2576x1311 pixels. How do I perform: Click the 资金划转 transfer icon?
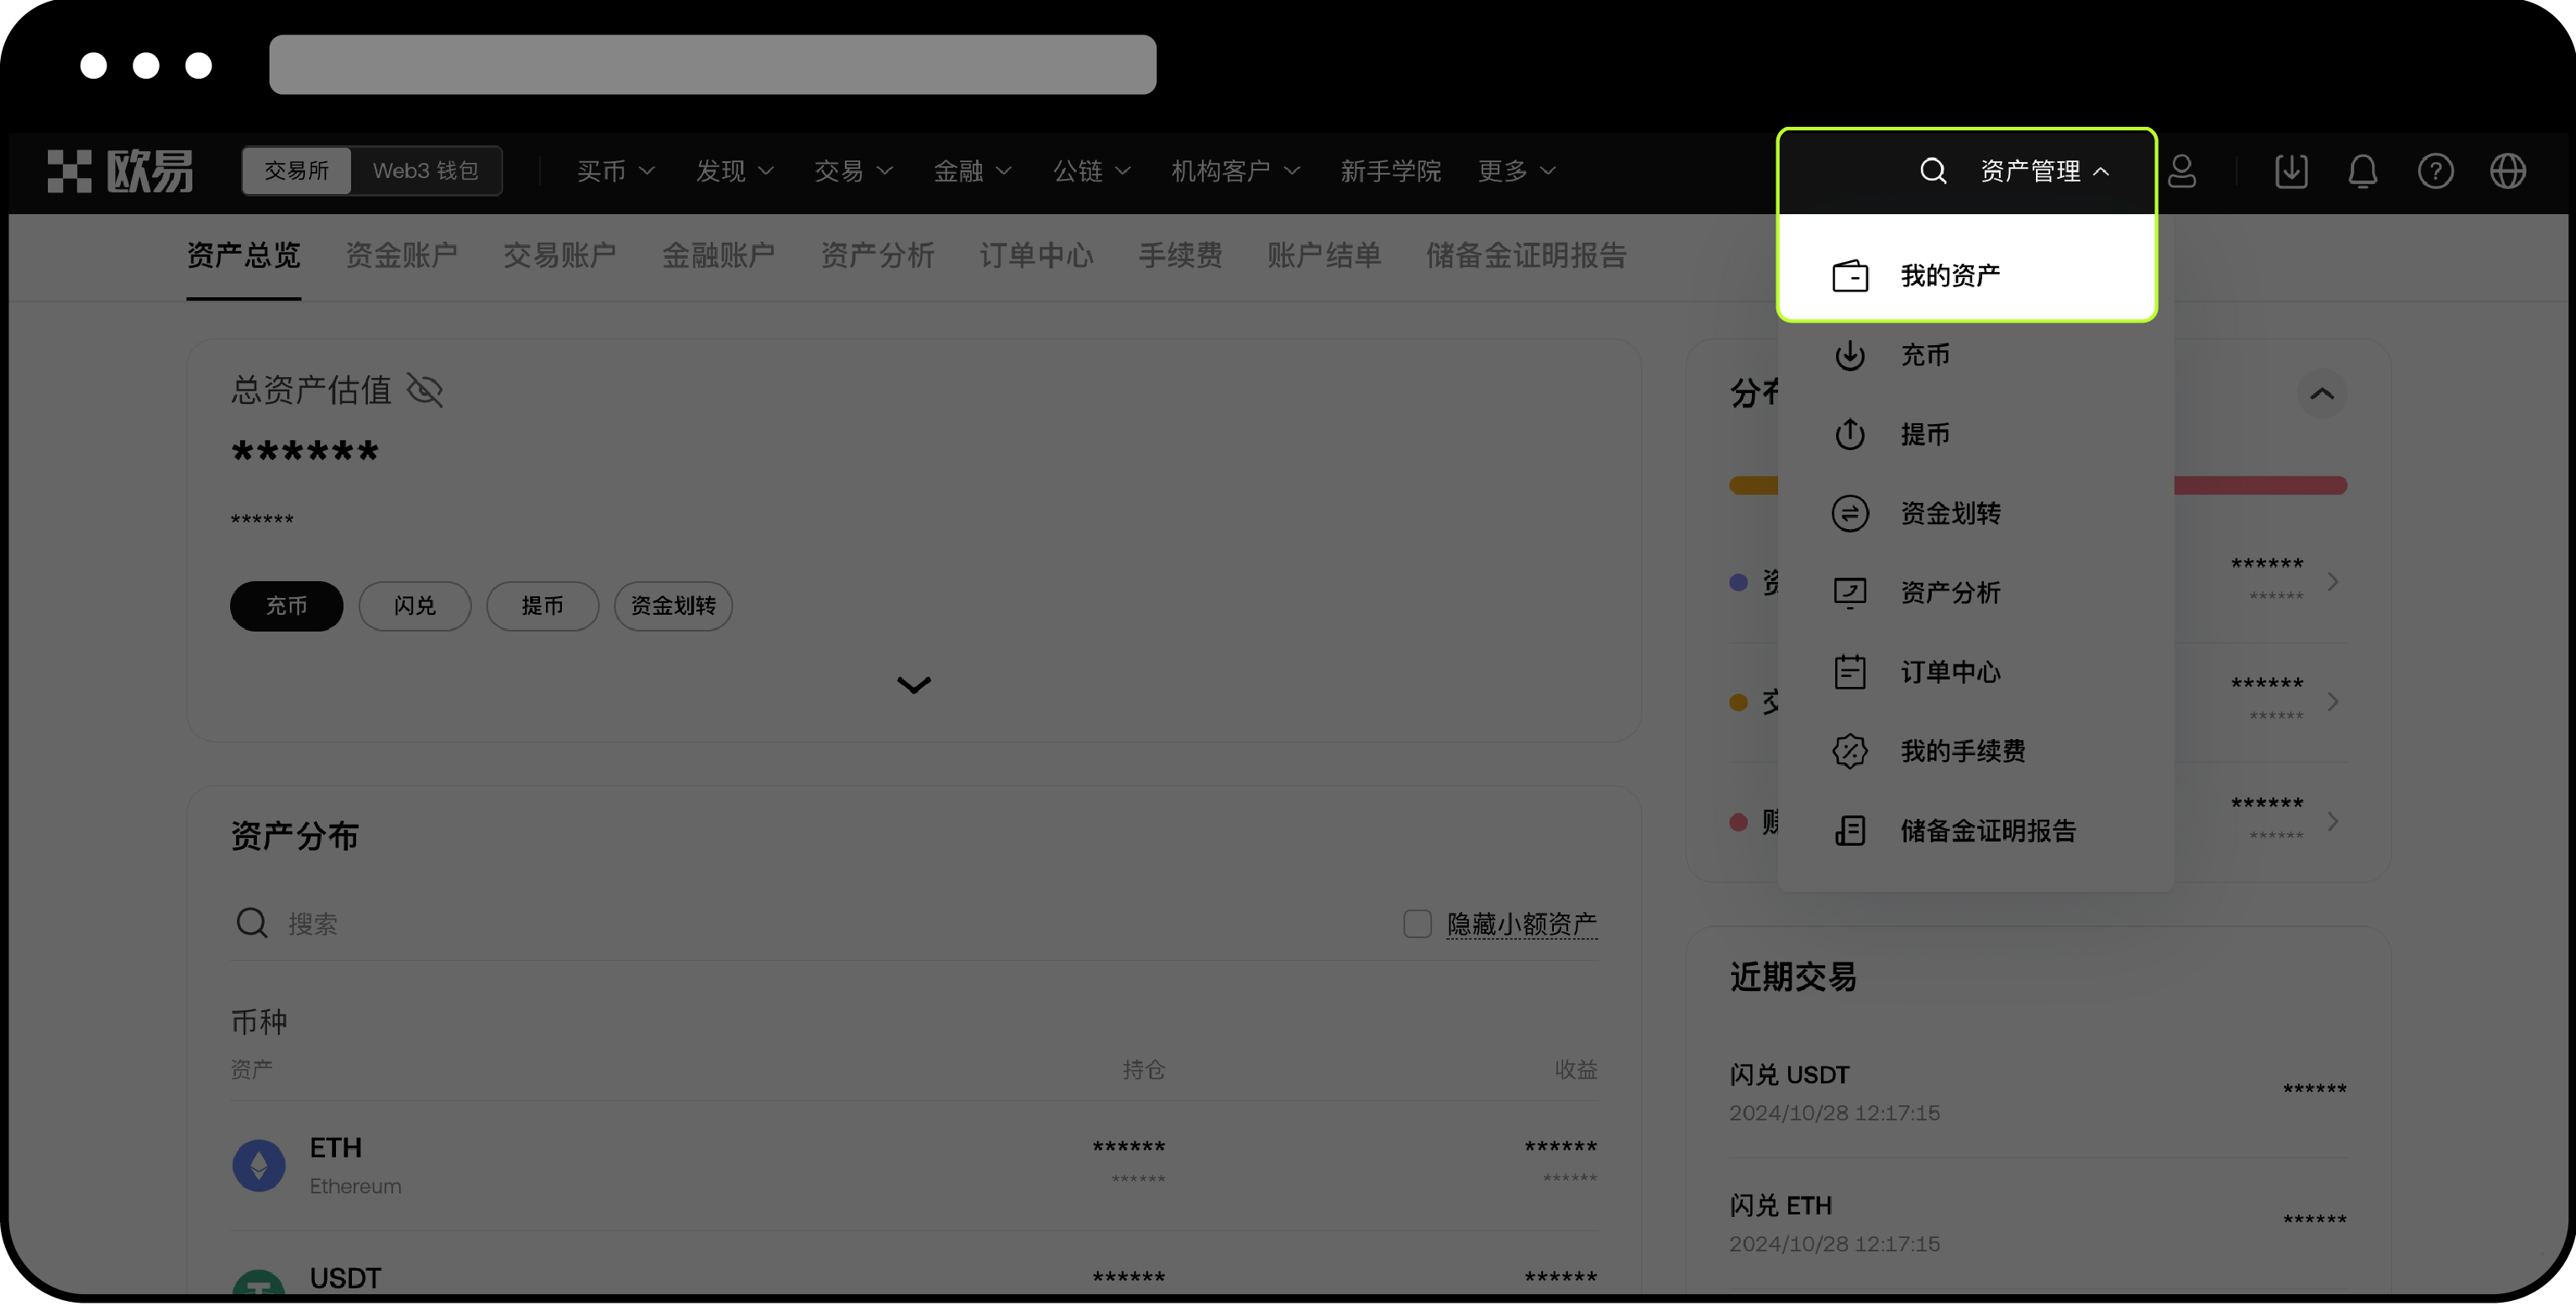point(1849,513)
